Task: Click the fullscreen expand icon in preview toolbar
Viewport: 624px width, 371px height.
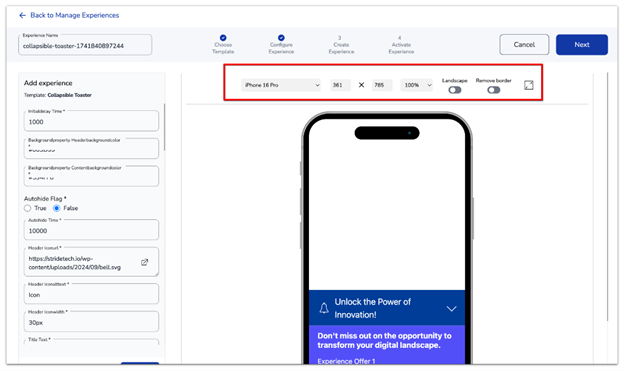Action: pos(528,85)
